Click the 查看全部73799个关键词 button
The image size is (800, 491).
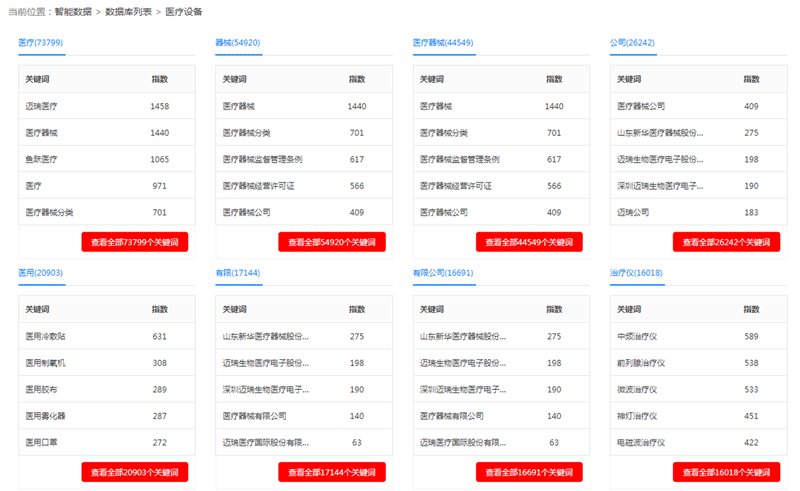pyautogui.click(x=135, y=242)
